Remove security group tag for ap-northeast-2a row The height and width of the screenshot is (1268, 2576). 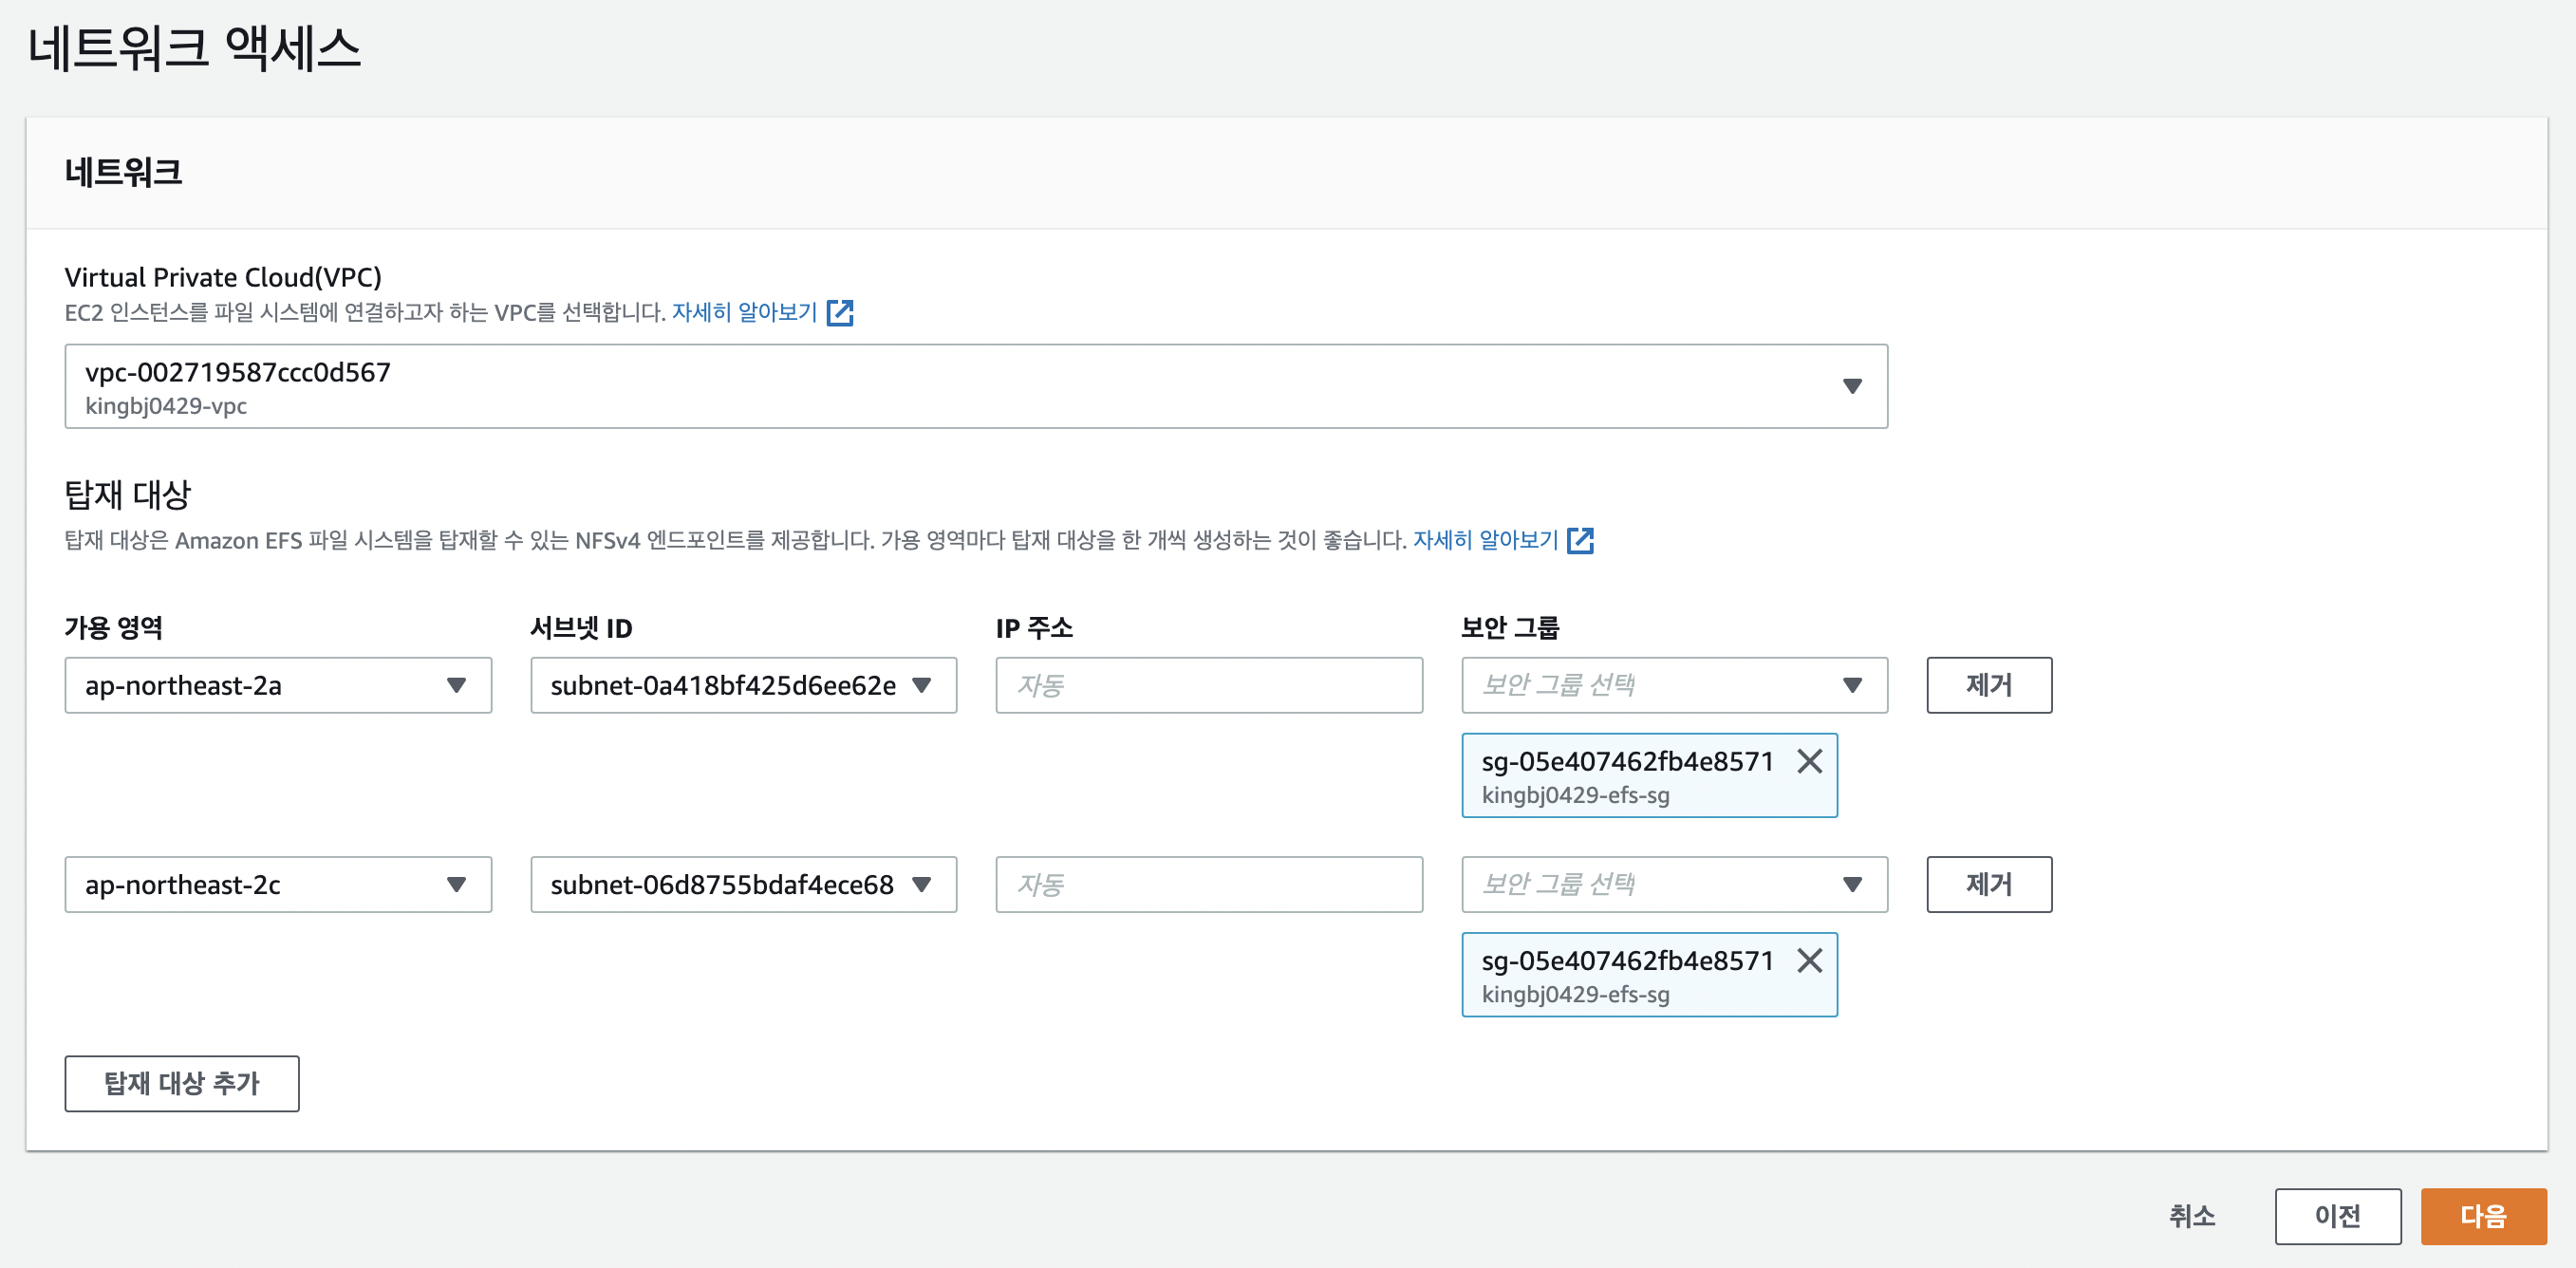(x=1809, y=762)
